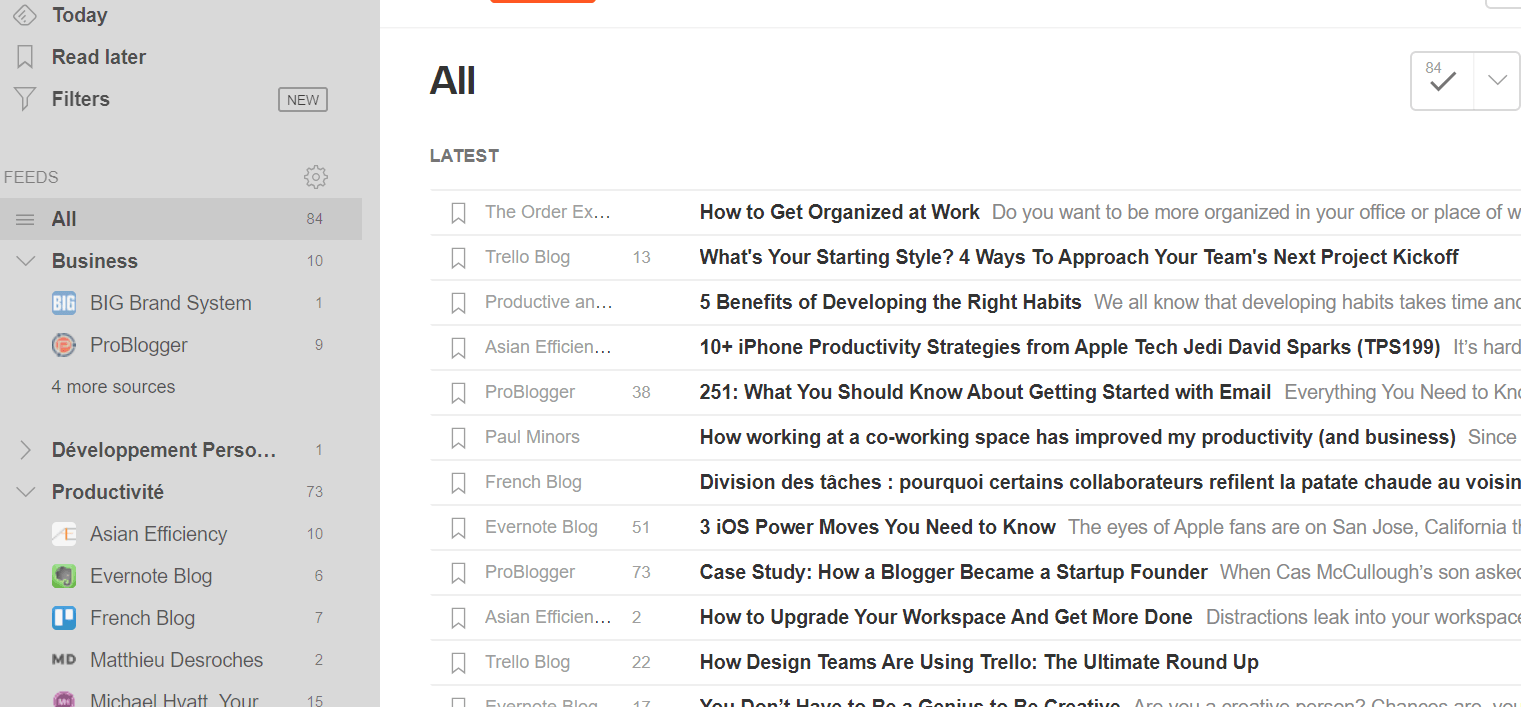Viewport: 1521px width, 707px height.
Task: Open Matthieu Desroches feed
Action: (x=176, y=660)
